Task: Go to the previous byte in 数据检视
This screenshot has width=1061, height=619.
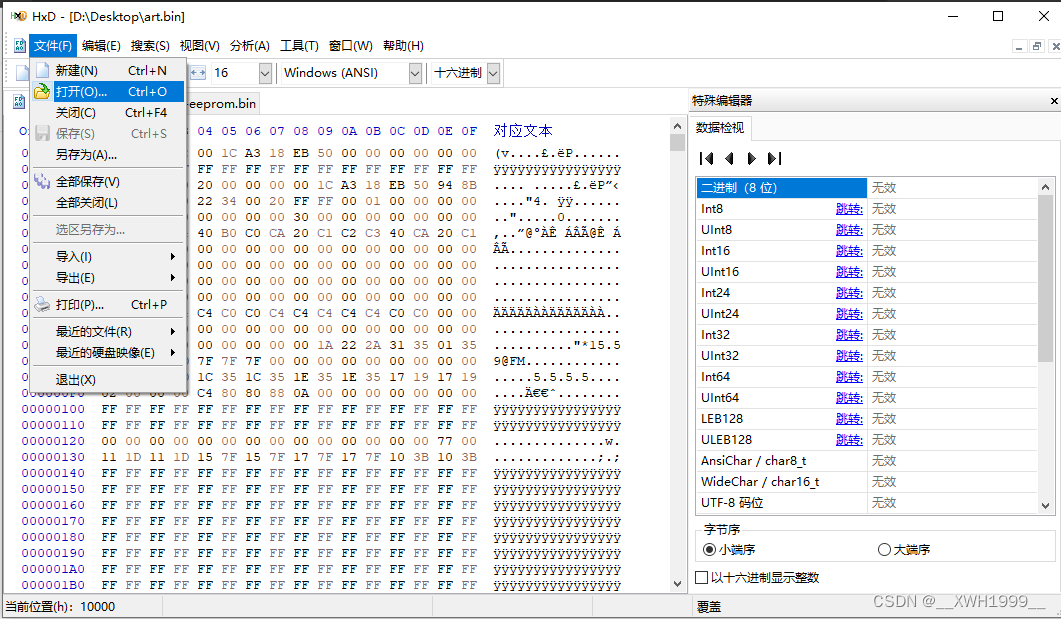Action: coord(729,158)
